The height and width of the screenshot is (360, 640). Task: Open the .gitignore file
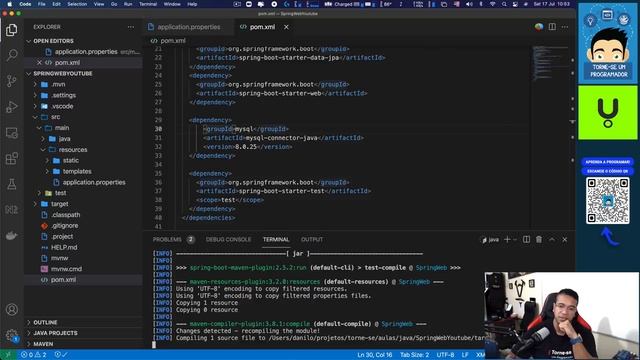[64, 226]
